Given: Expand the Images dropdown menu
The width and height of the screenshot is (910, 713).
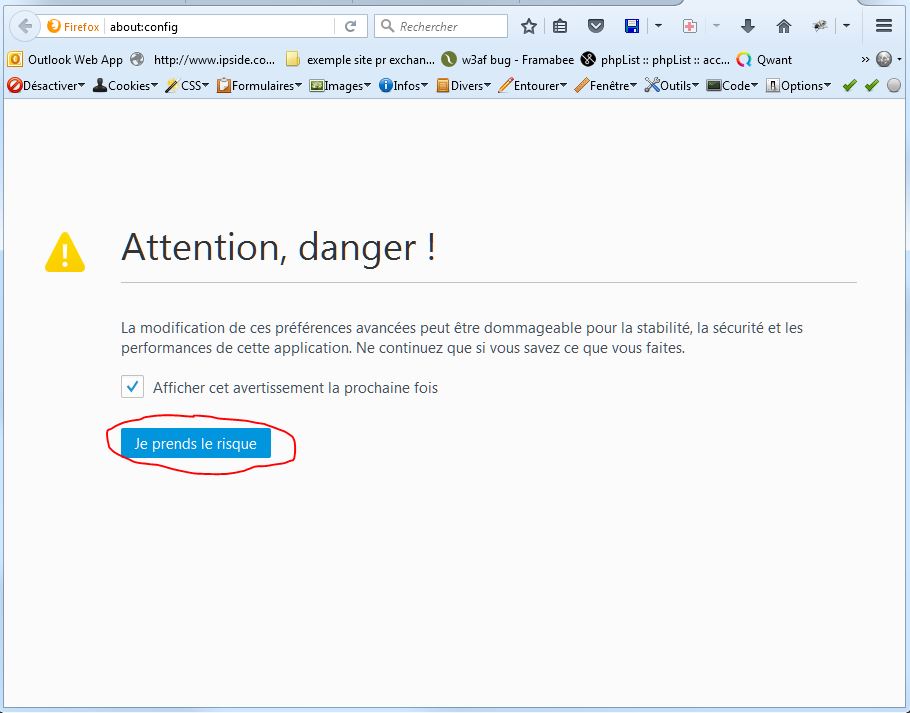Looking at the screenshot, I should [x=340, y=86].
